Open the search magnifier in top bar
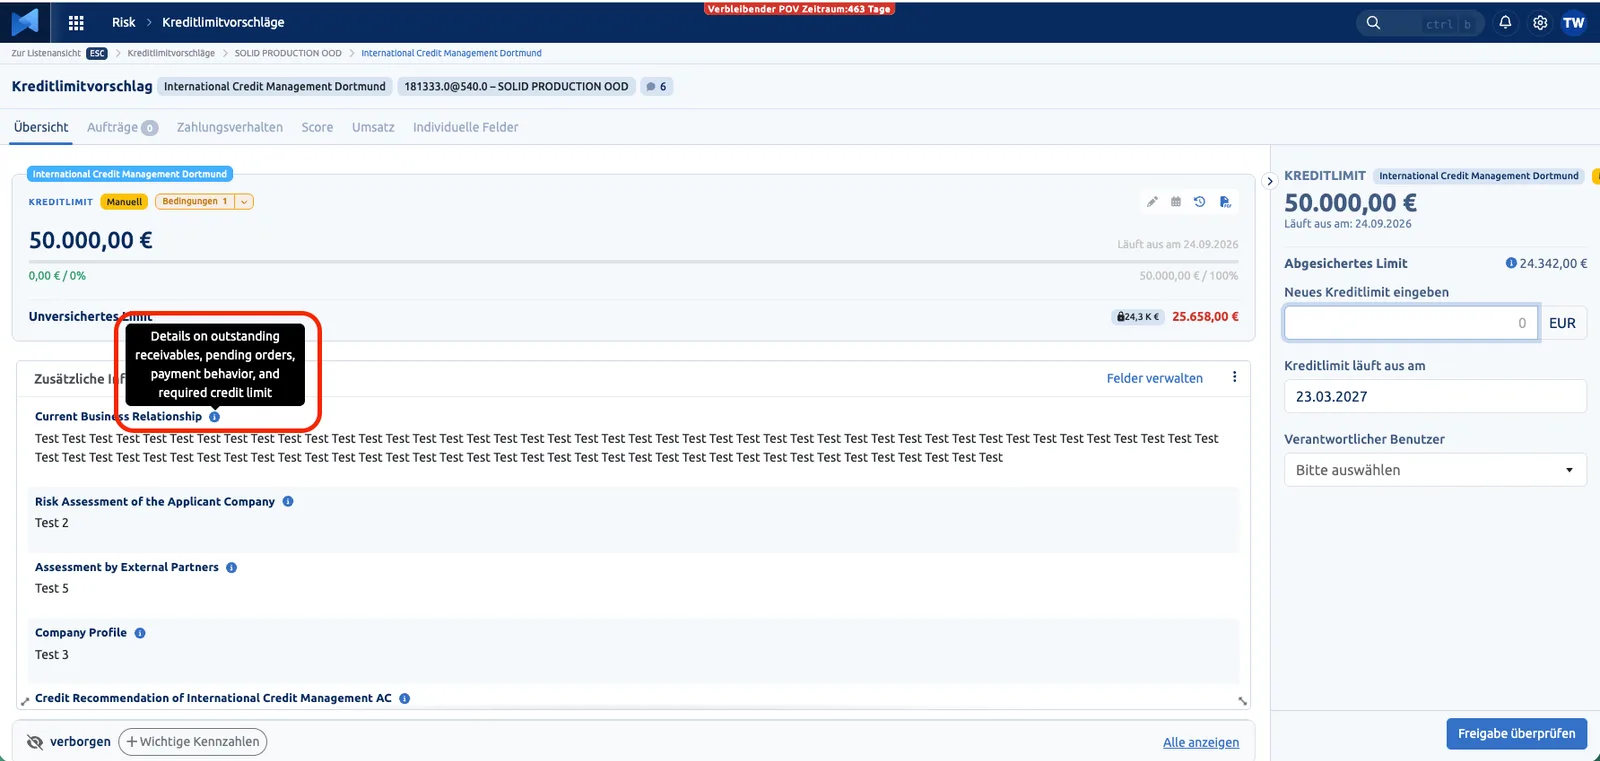Image resolution: width=1600 pixels, height=761 pixels. [1373, 22]
